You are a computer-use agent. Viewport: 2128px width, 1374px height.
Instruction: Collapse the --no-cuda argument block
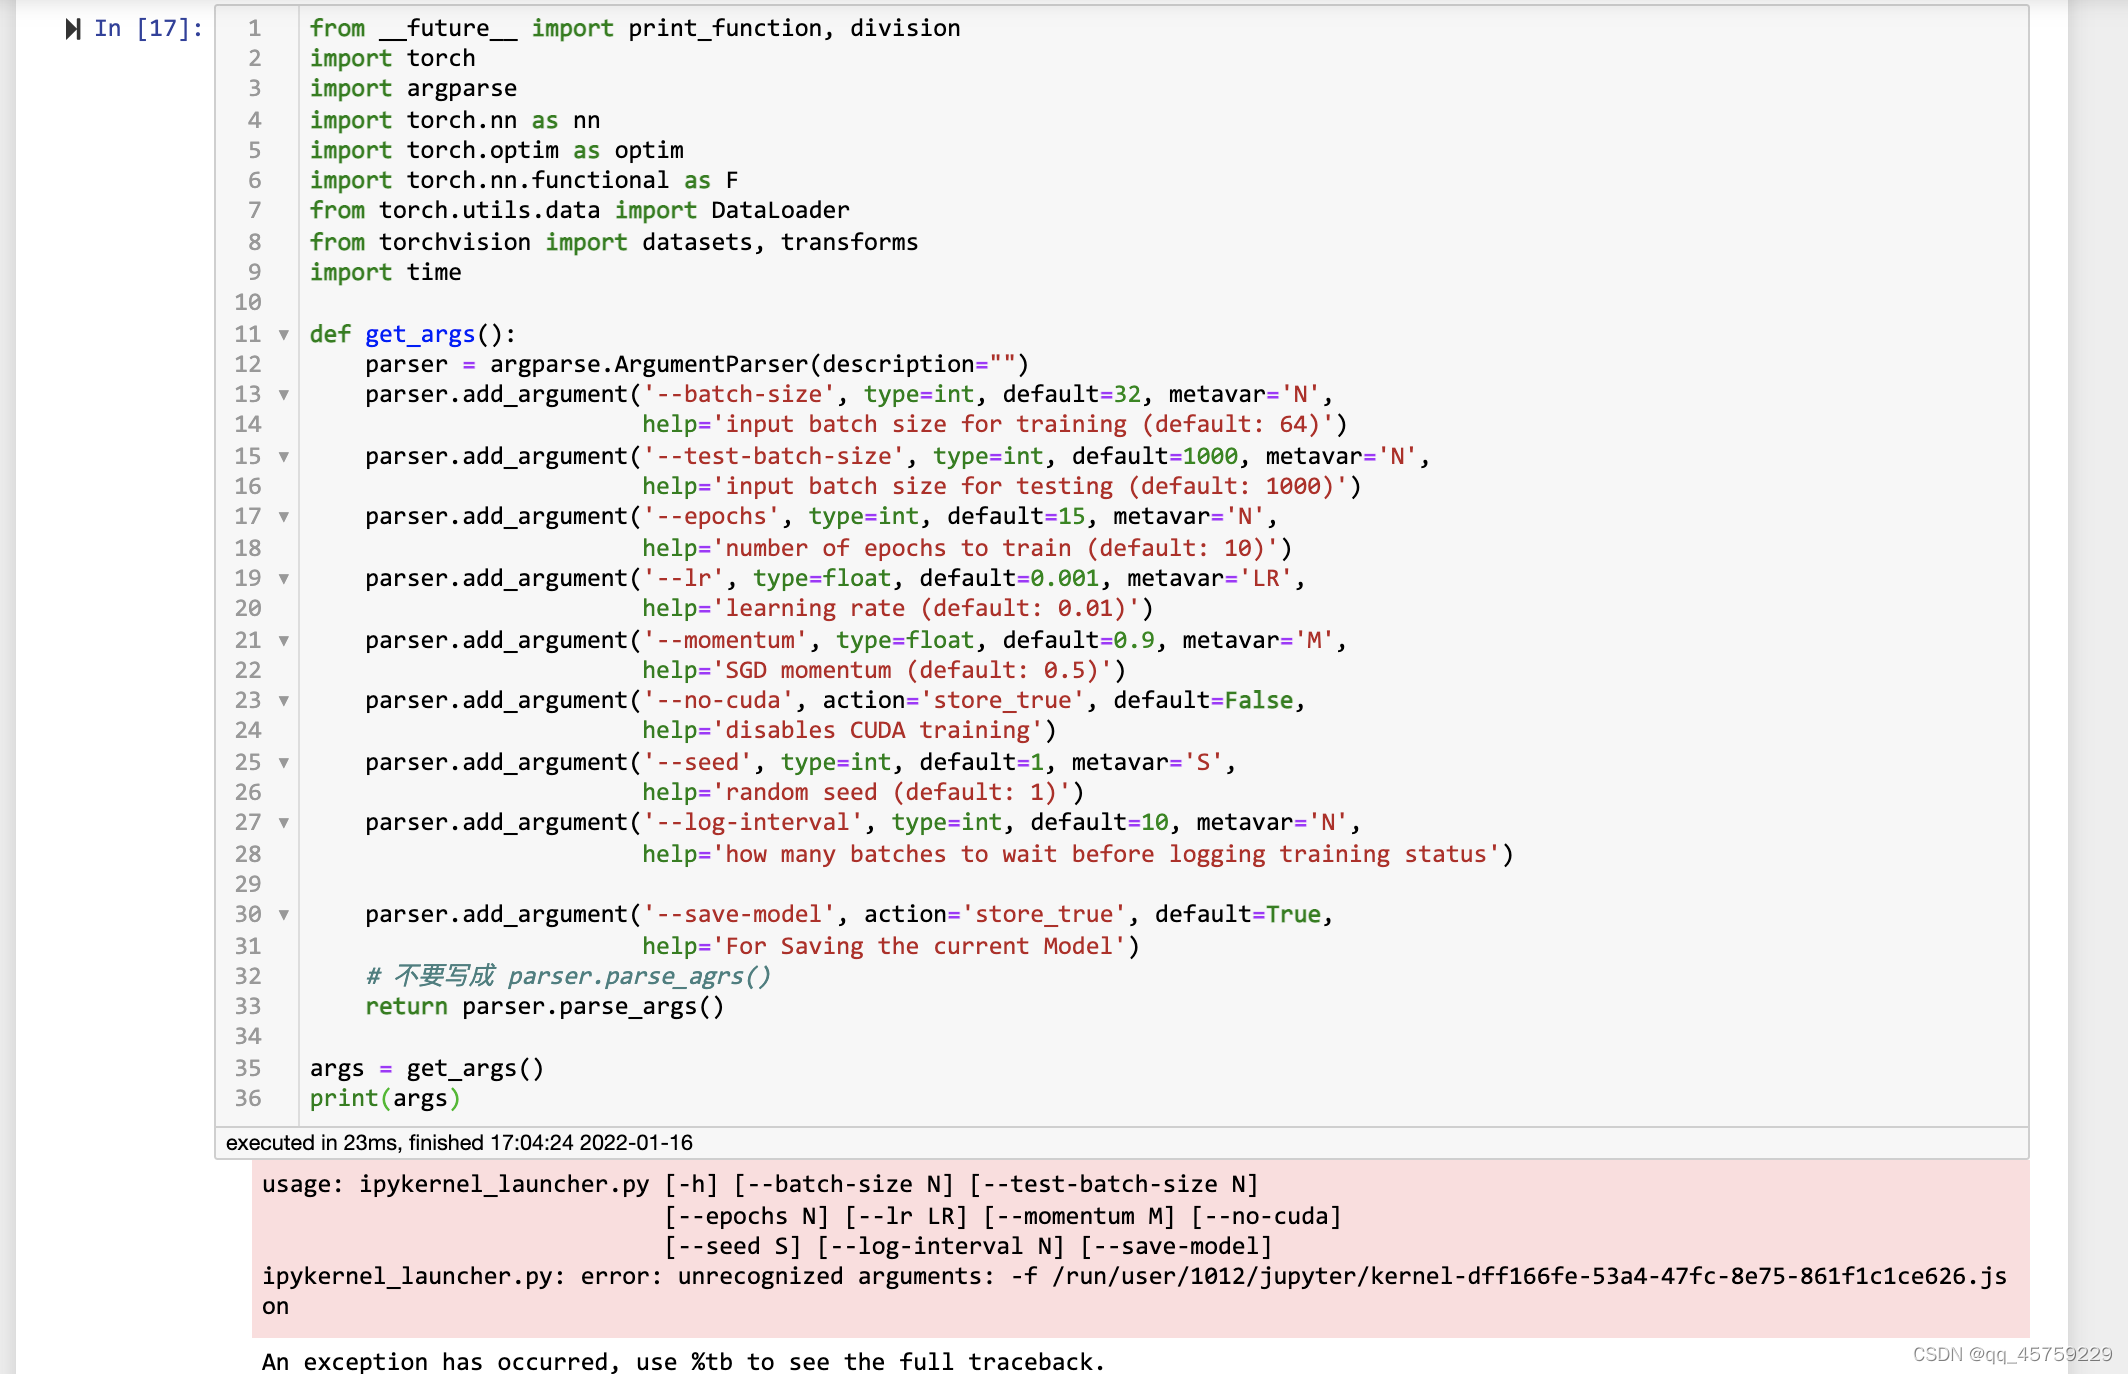click(284, 702)
